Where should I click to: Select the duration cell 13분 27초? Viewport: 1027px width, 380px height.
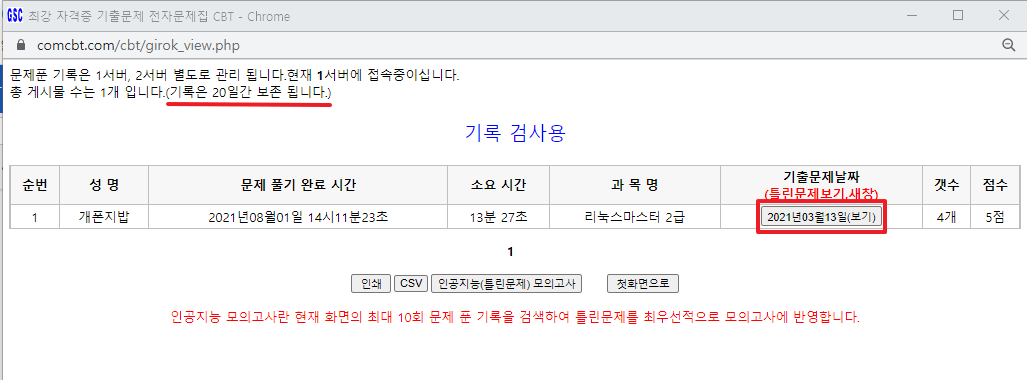[498, 217]
